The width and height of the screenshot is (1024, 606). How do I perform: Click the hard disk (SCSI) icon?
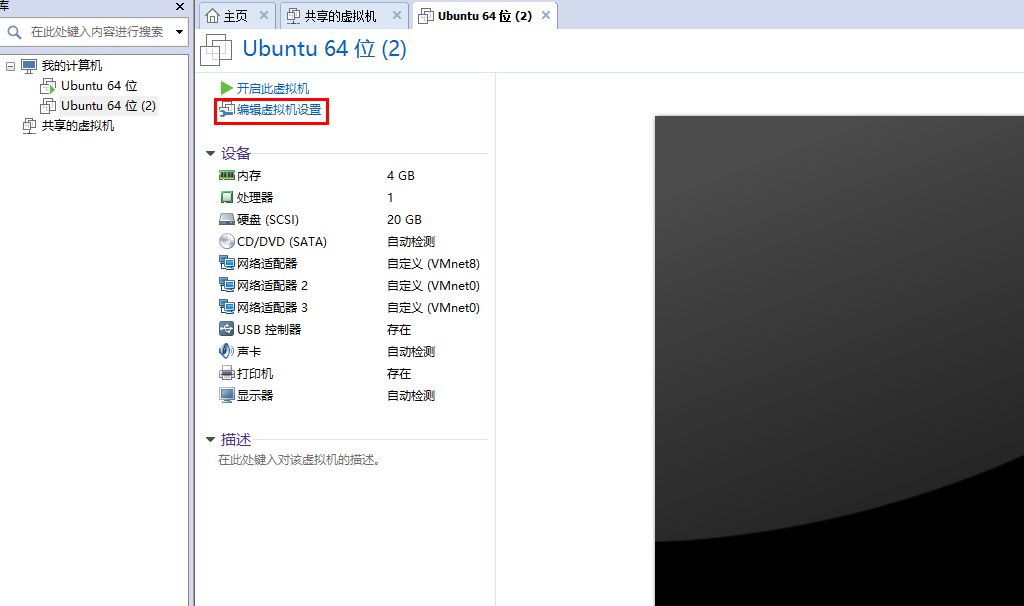pos(227,219)
